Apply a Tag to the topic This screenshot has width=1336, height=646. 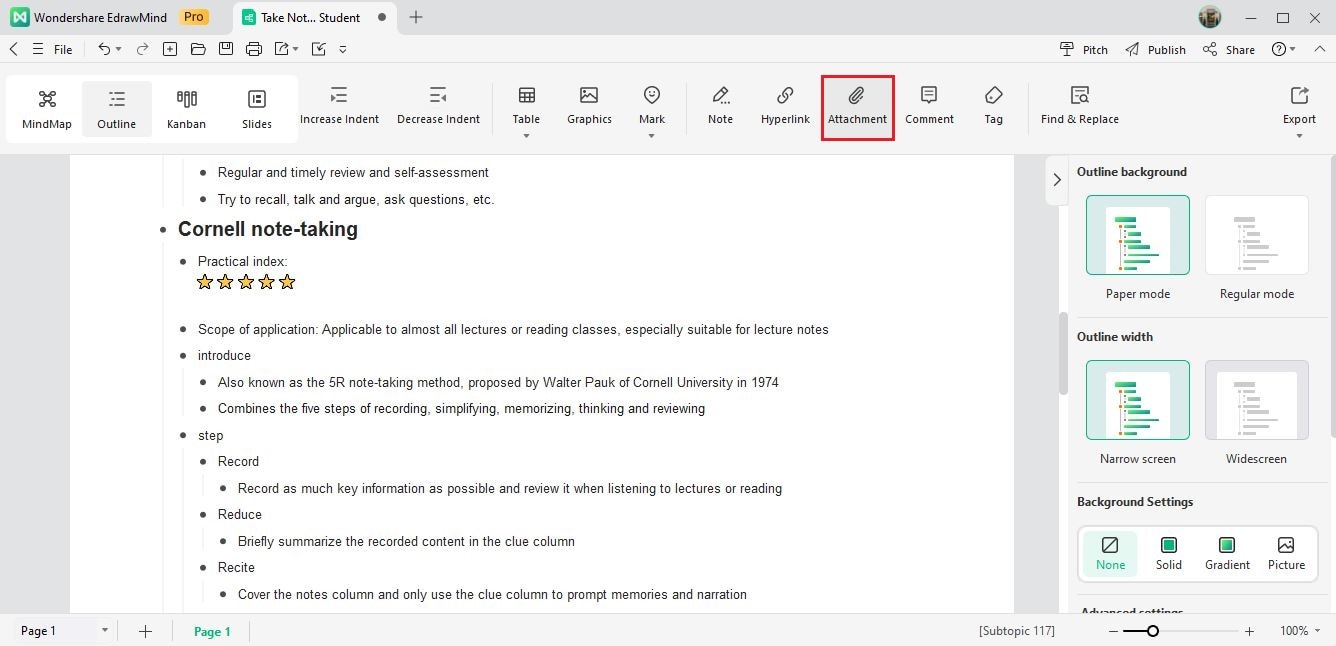(993, 106)
